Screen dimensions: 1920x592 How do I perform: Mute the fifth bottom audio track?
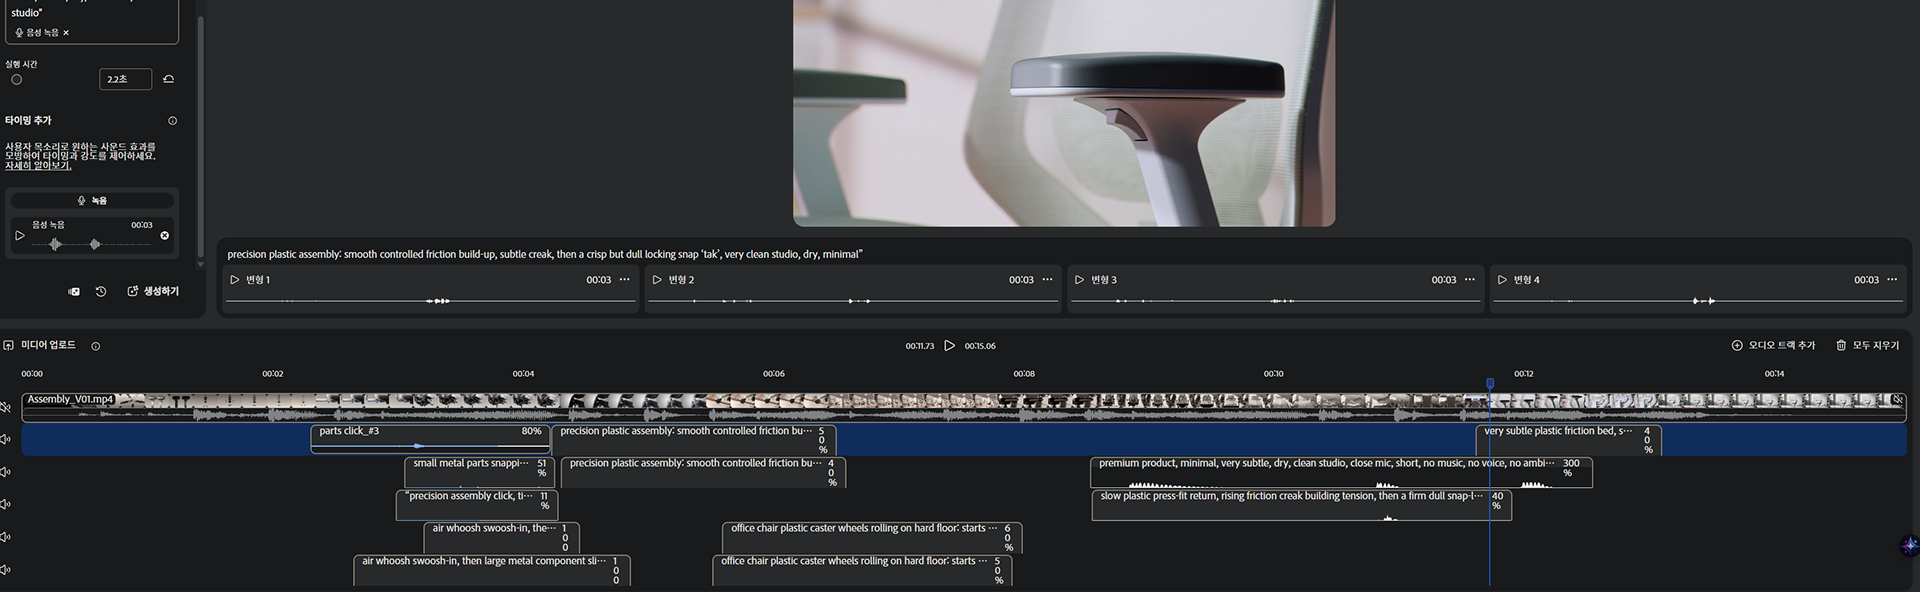[x=6, y=570]
